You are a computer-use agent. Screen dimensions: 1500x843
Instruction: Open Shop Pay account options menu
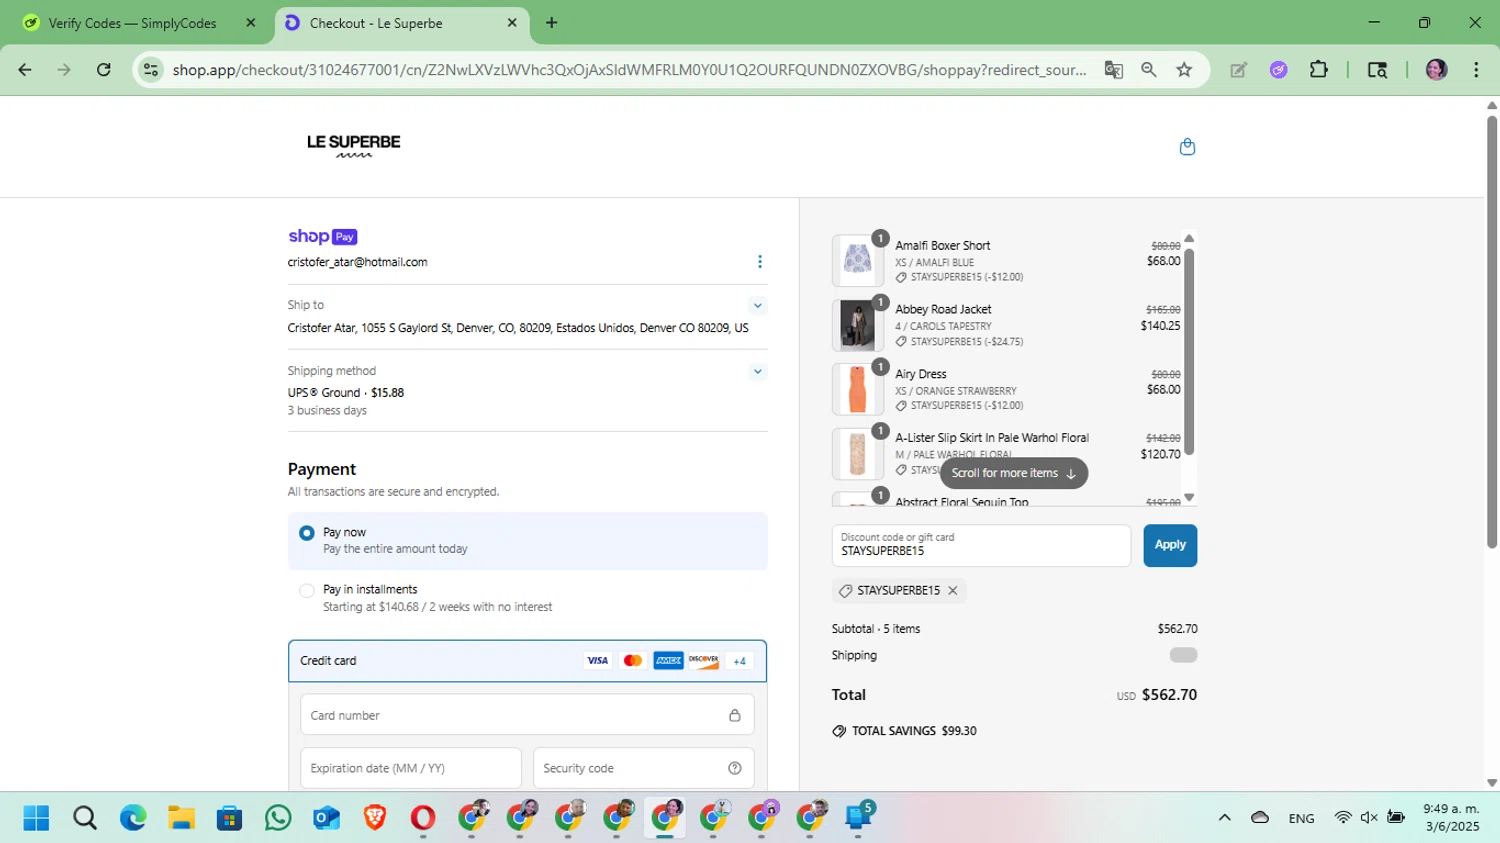(760, 262)
